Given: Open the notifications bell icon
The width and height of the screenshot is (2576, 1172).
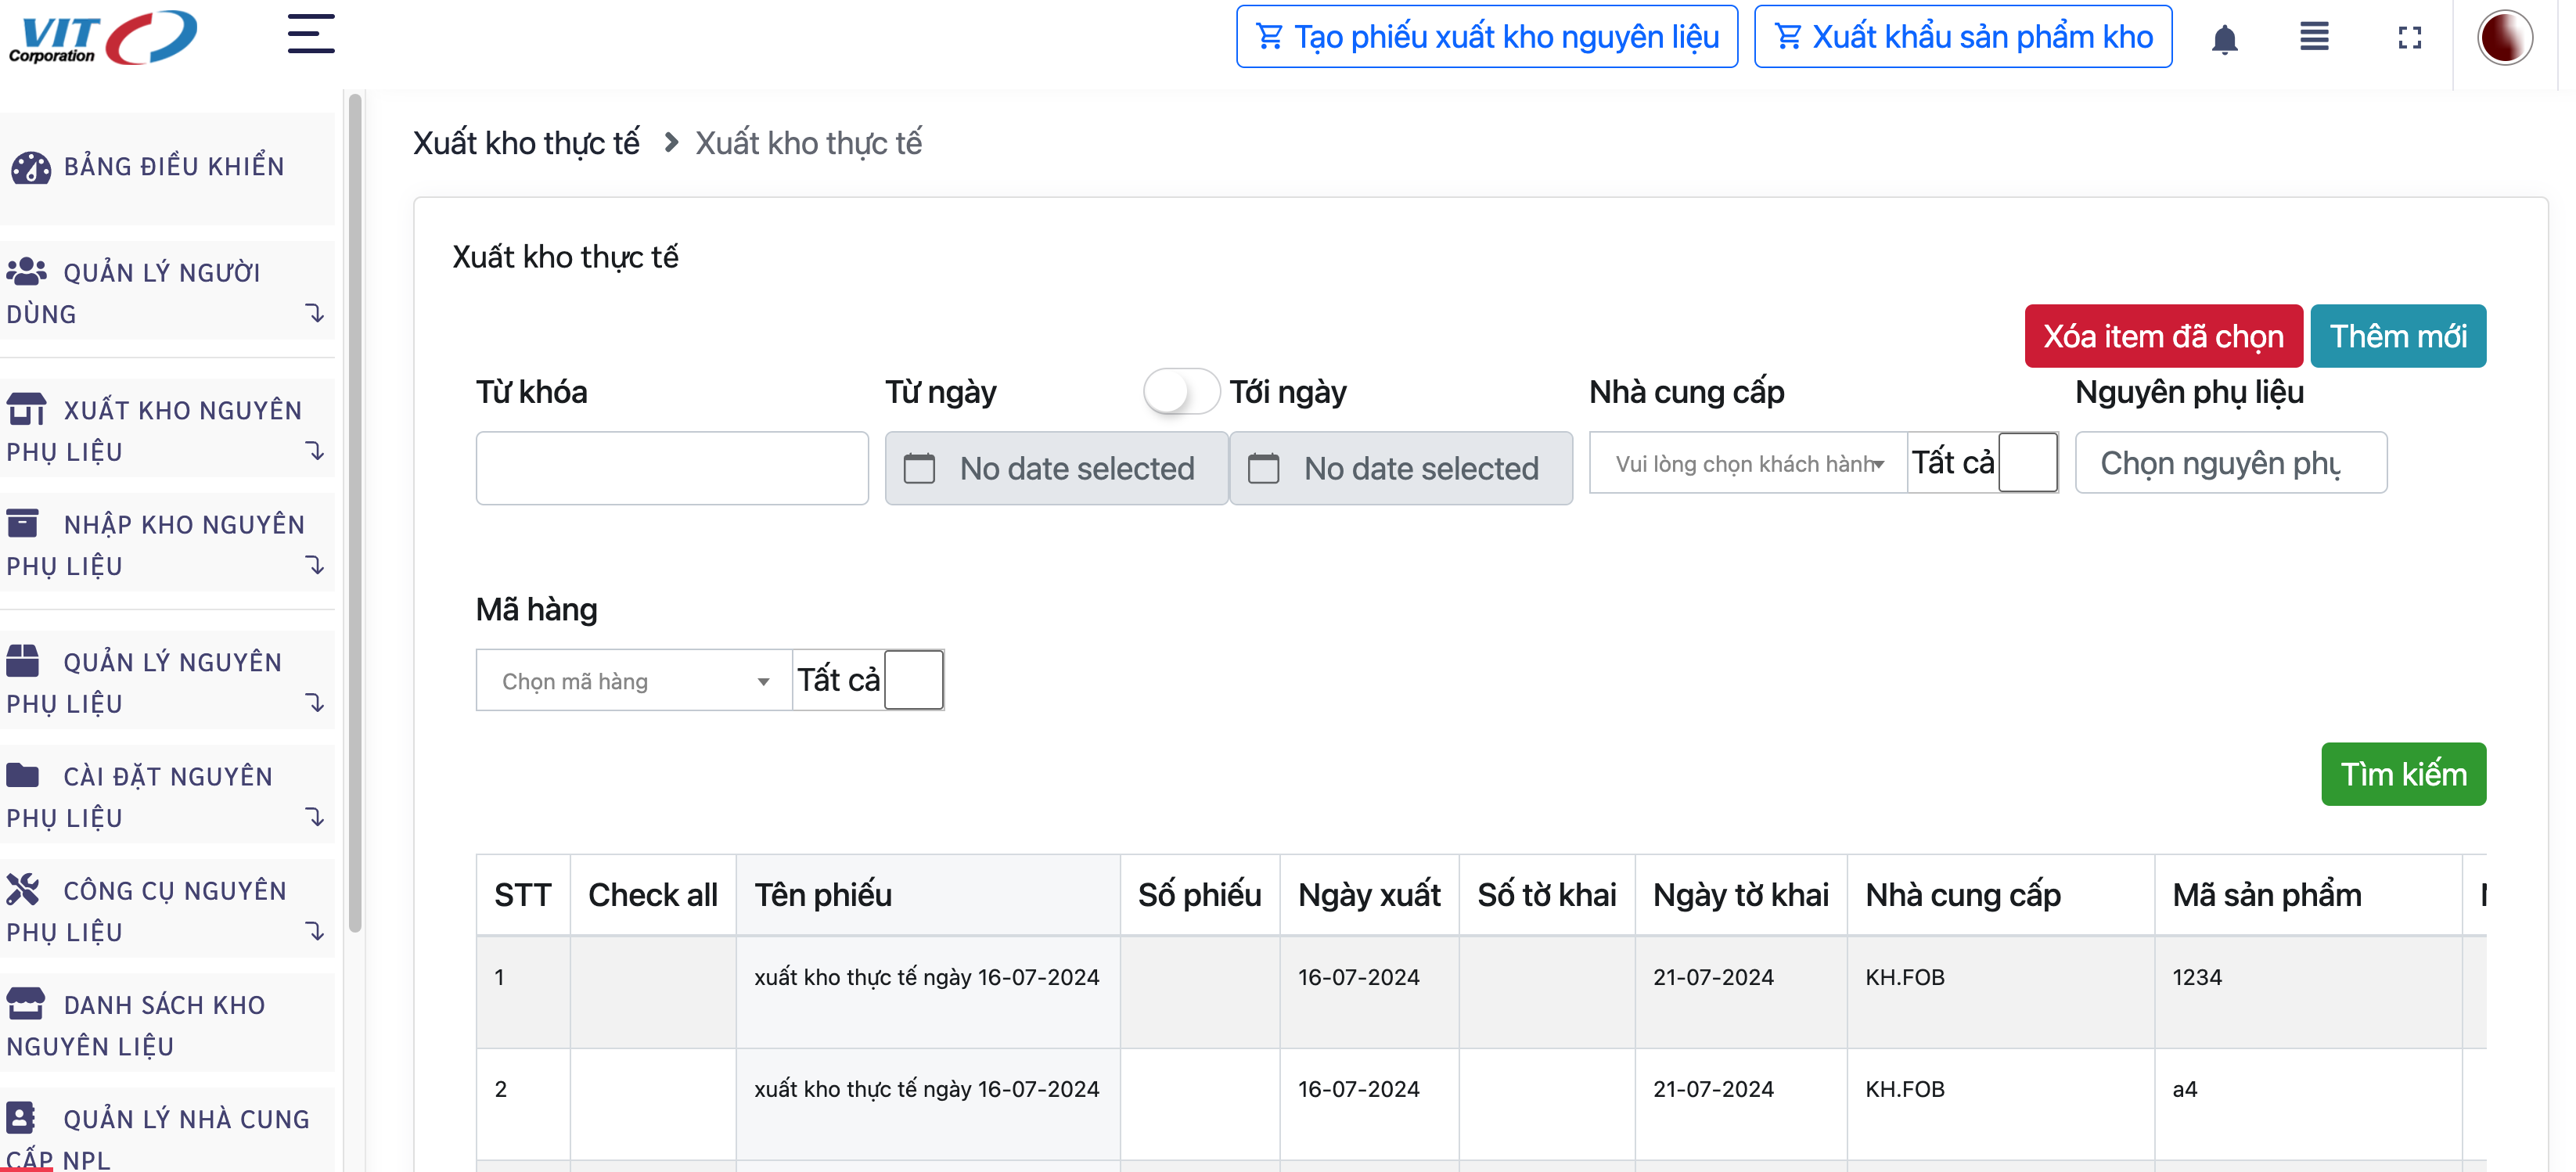Looking at the screenshot, I should [x=2224, y=39].
